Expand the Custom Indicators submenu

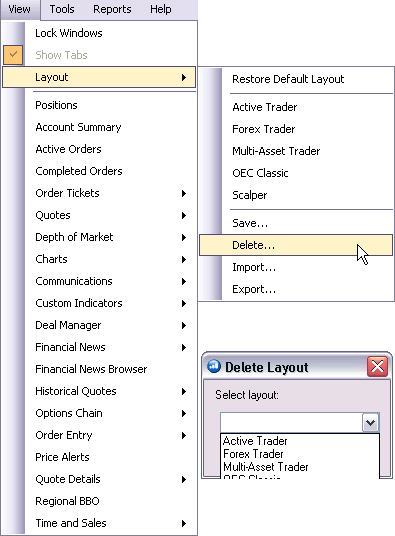click(x=99, y=303)
